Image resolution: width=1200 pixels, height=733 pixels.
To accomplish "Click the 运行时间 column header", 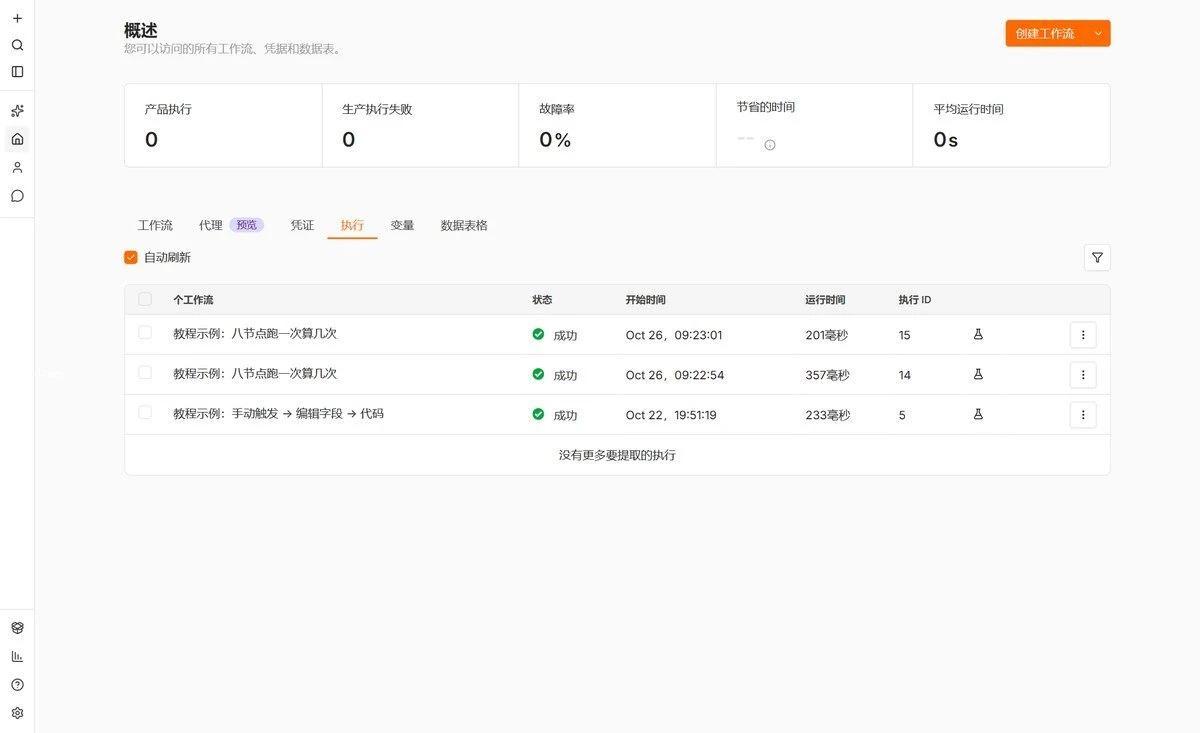I will pos(825,300).
